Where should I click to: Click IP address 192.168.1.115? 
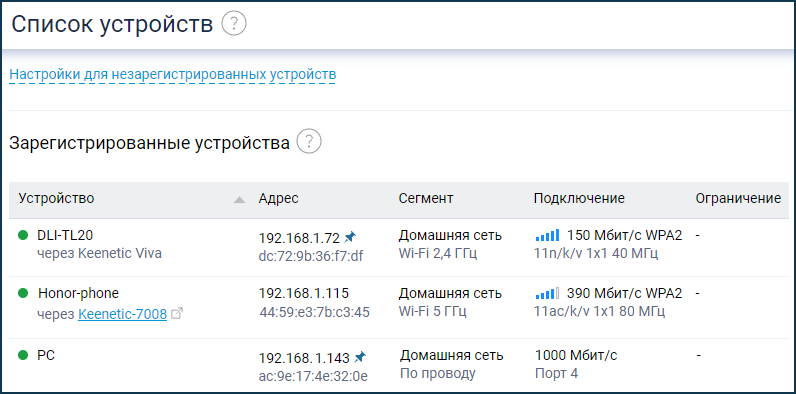click(304, 293)
